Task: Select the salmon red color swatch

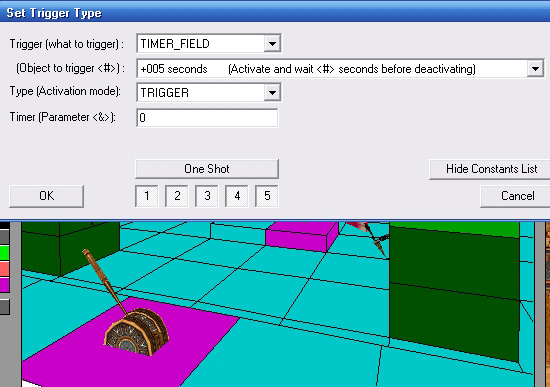Action: (x=5, y=269)
